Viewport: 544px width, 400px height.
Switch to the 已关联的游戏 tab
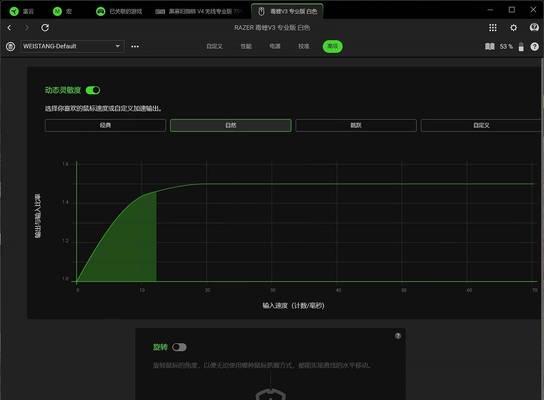(x=119, y=11)
